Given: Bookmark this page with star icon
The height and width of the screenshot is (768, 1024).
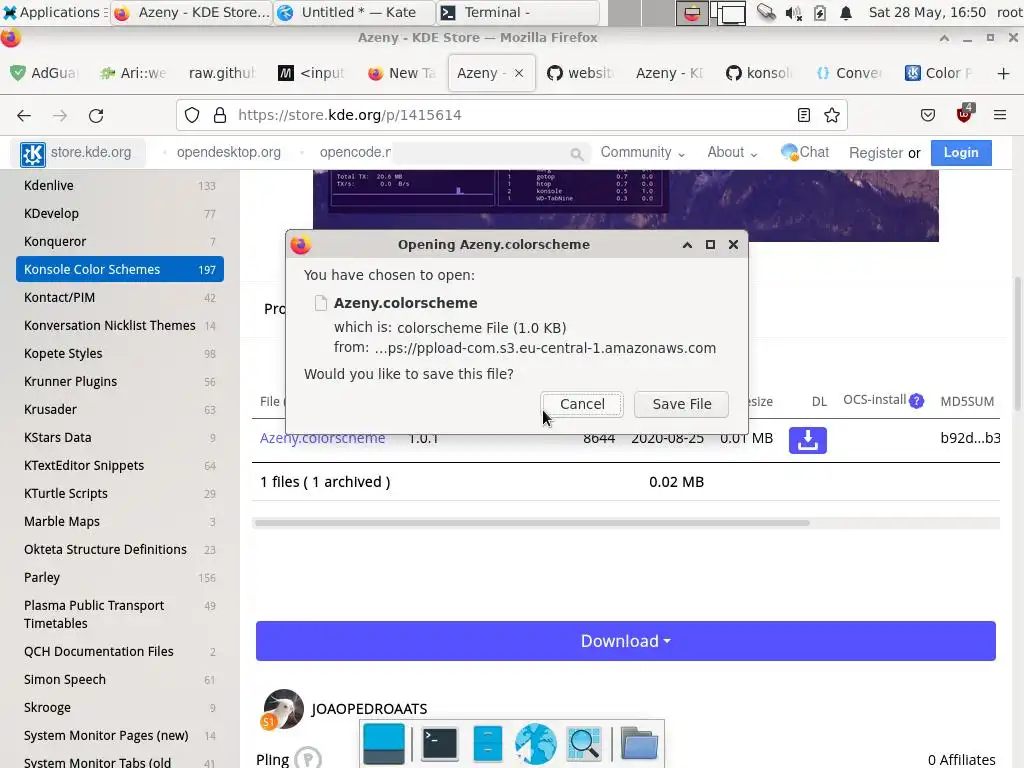Looking at the screenshot, I should [x=832, y=116].
